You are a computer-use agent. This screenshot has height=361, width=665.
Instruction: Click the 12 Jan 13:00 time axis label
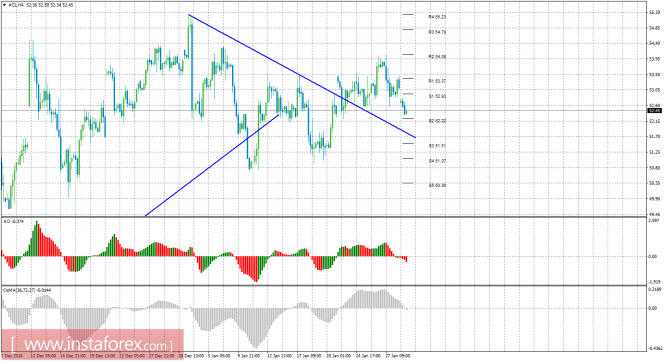tap(279, 356)
